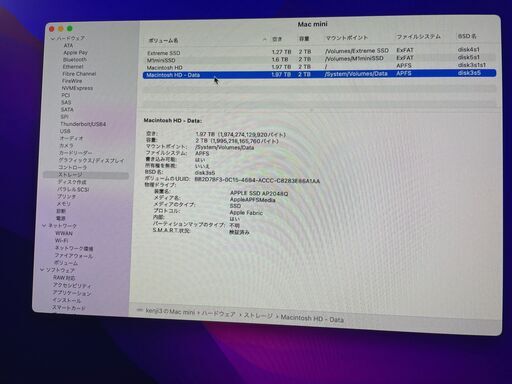Select パラレル SCSI in the sidebar

click(x=73, y=189)
